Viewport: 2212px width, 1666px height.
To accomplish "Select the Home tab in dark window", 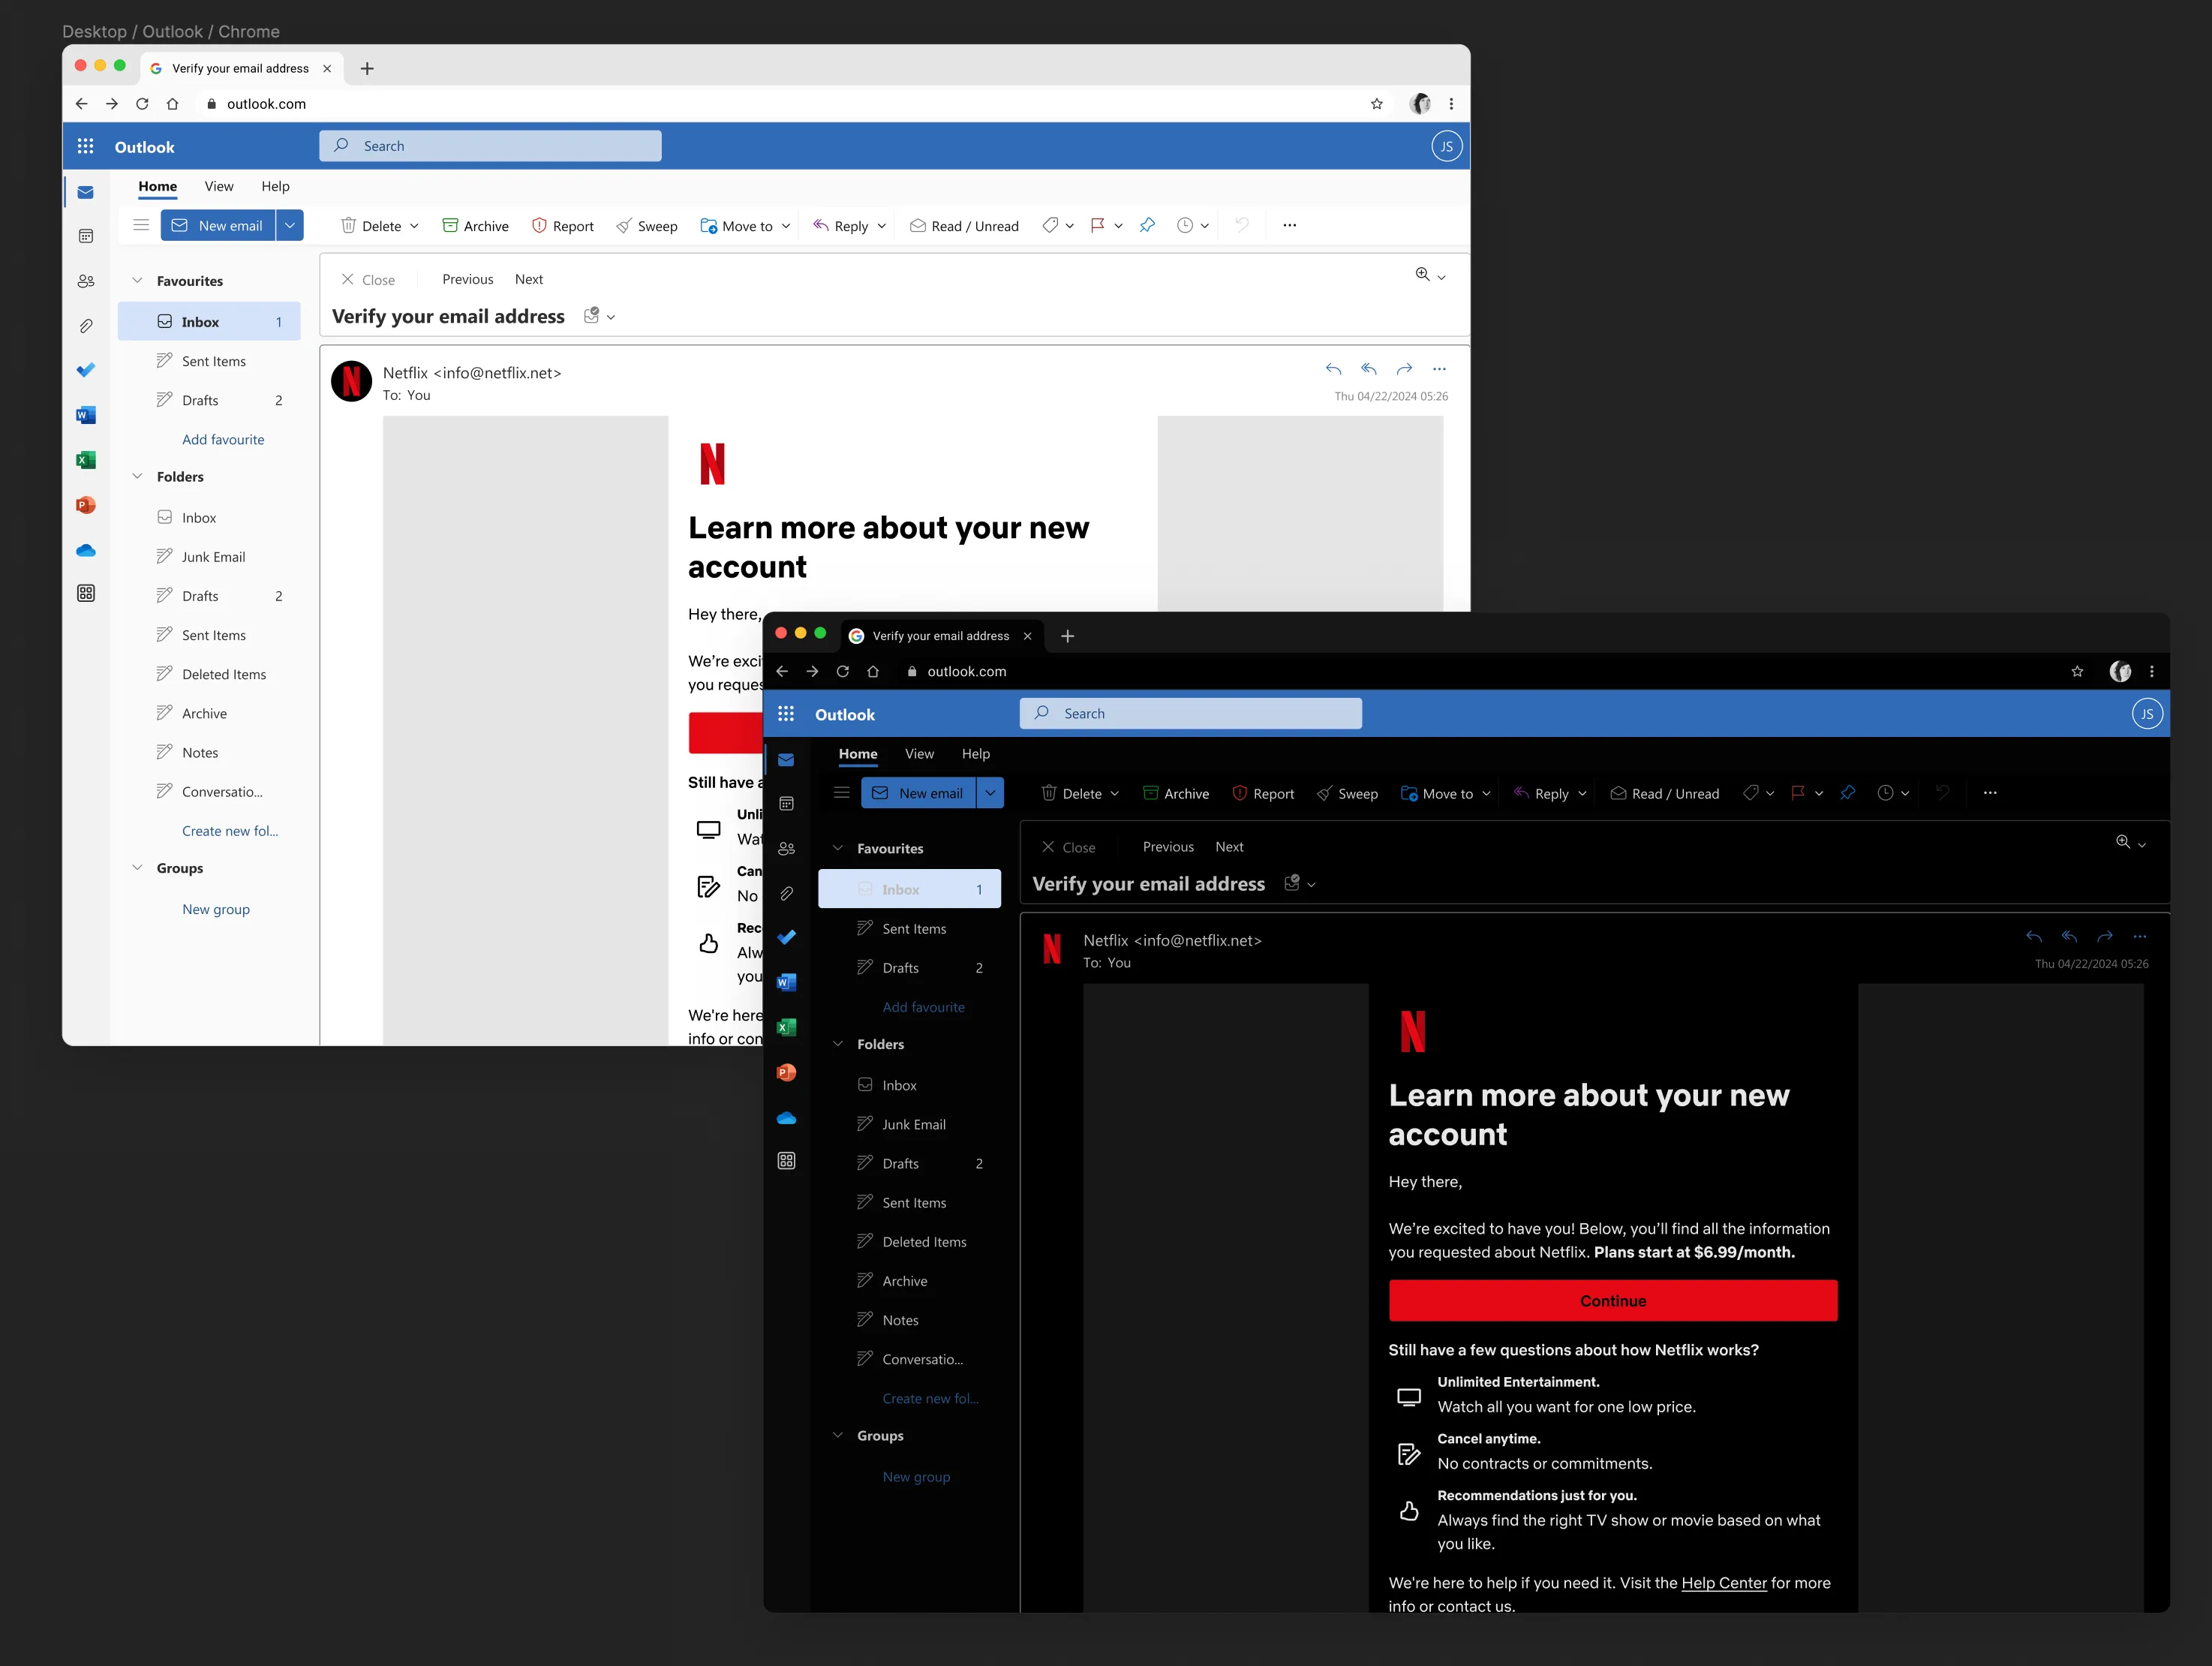I will (858, 754).
